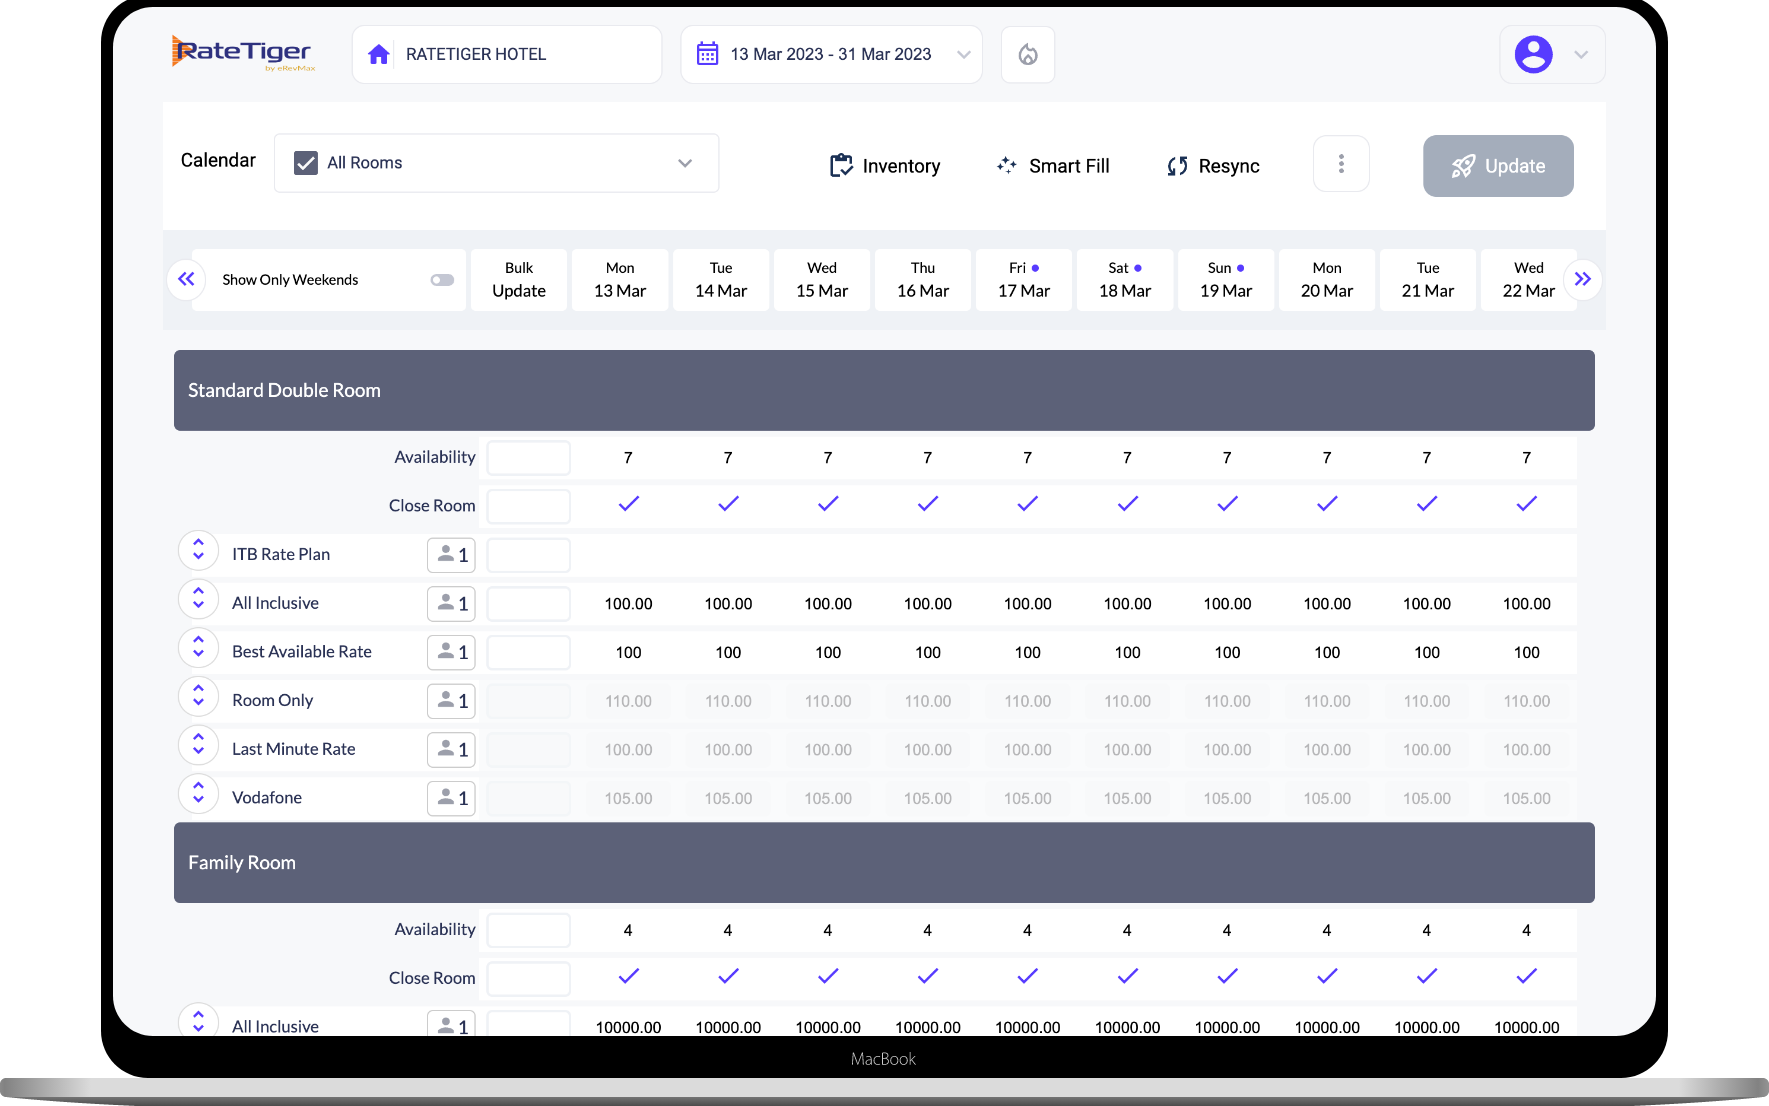Toggle Close Room checkmark for 13 Mar Standard Double
This screenshot has width=1769, height=1106.
(x=628, y=504)
